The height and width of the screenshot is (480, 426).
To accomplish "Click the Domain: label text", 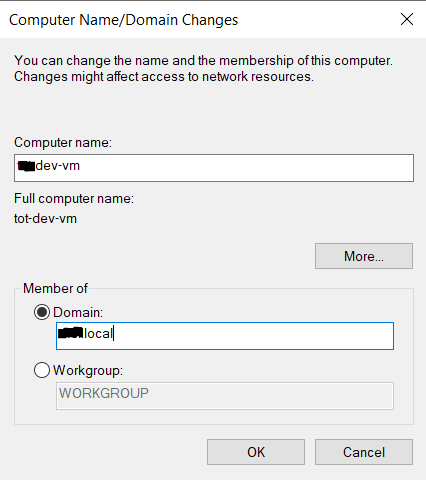I will coord(78,312).
